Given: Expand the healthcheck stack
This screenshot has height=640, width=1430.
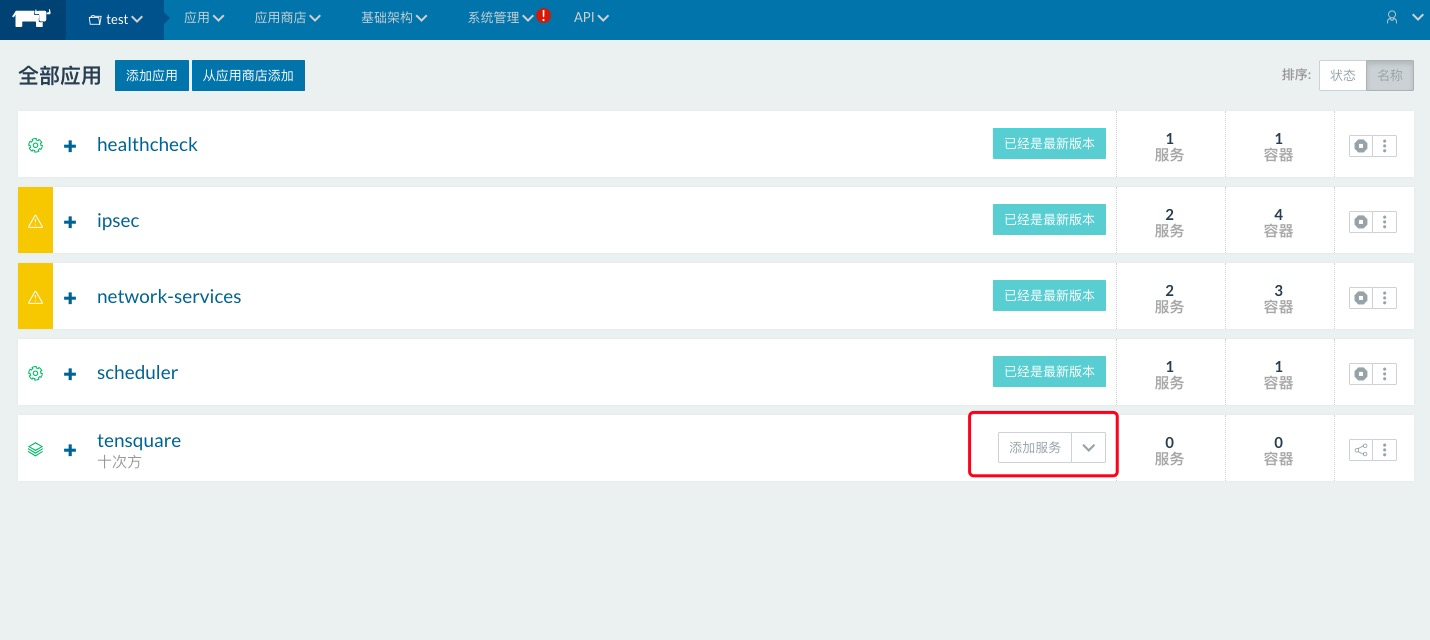Looking at the screenshot, I should point(70,146).
